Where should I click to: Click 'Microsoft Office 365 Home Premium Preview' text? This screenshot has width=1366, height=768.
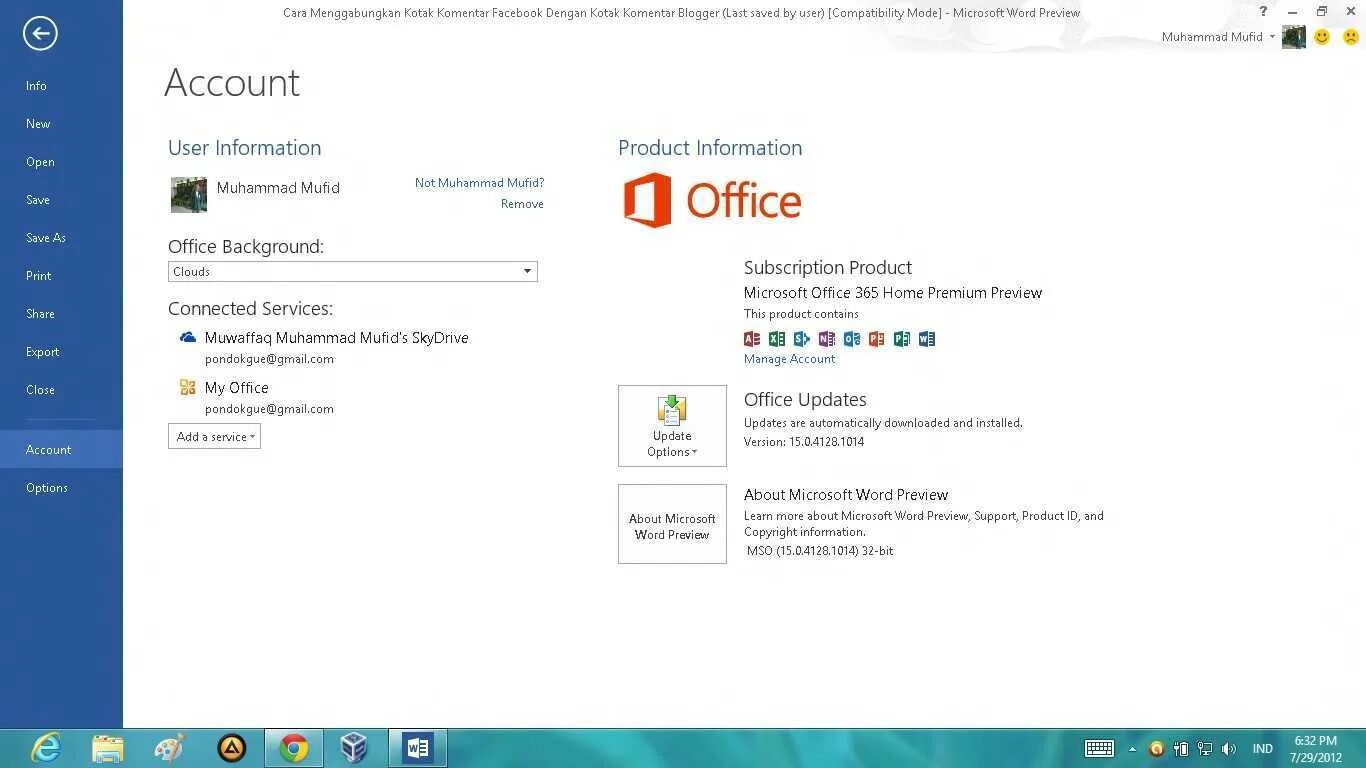click(x=893, y=293)
